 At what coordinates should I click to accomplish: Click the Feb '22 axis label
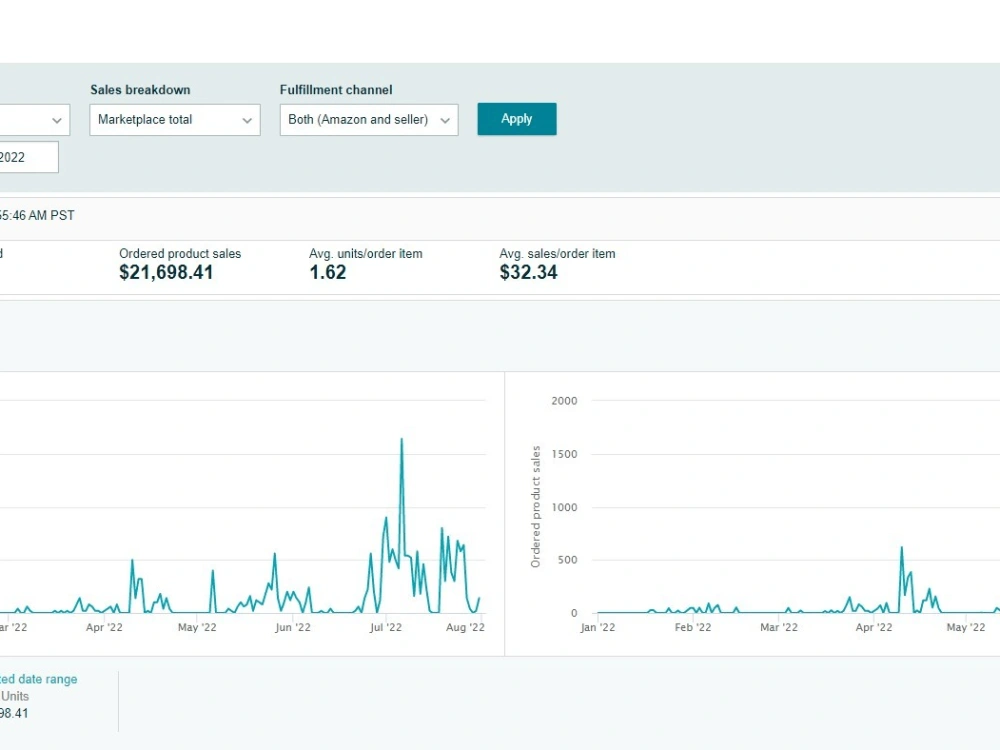pyautogui.click(x=693, y=627)
